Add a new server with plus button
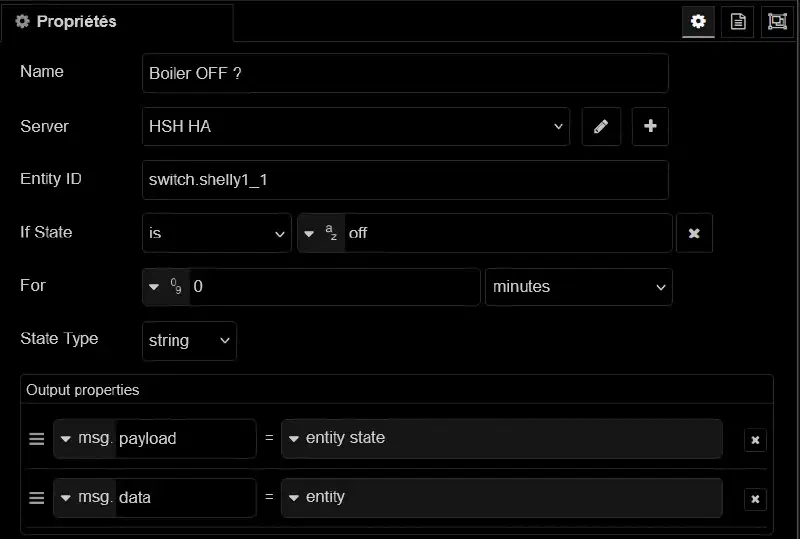800x539 pixels. (x=650, y=126)
